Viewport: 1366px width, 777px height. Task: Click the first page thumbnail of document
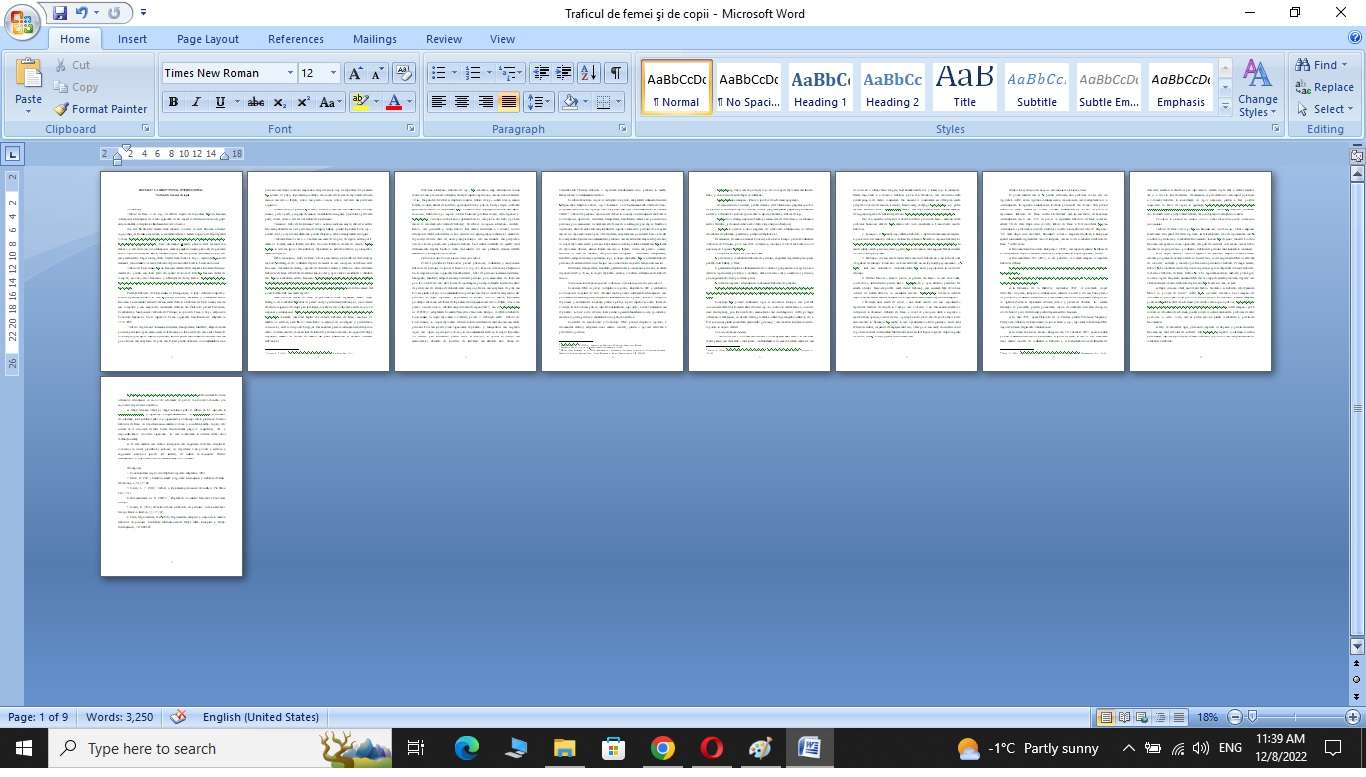click(x=171, y=271)
